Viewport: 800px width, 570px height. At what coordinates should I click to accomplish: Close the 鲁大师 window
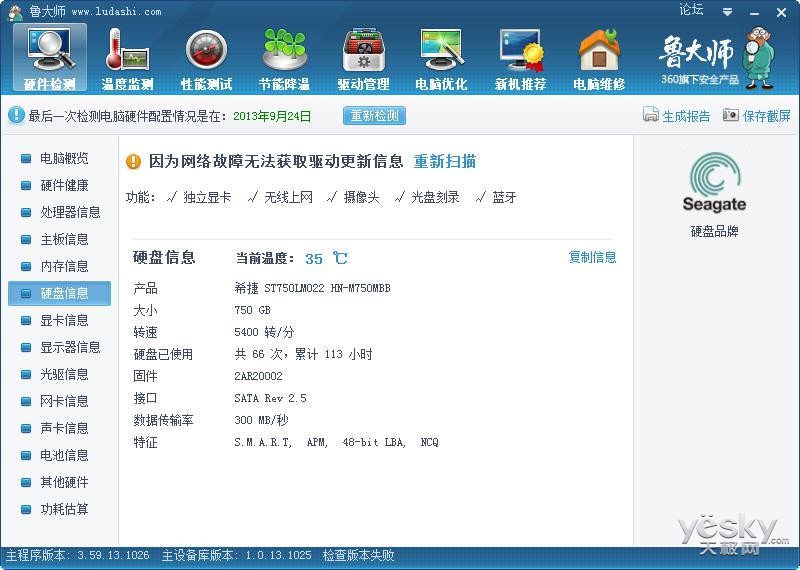coord(782,13)
